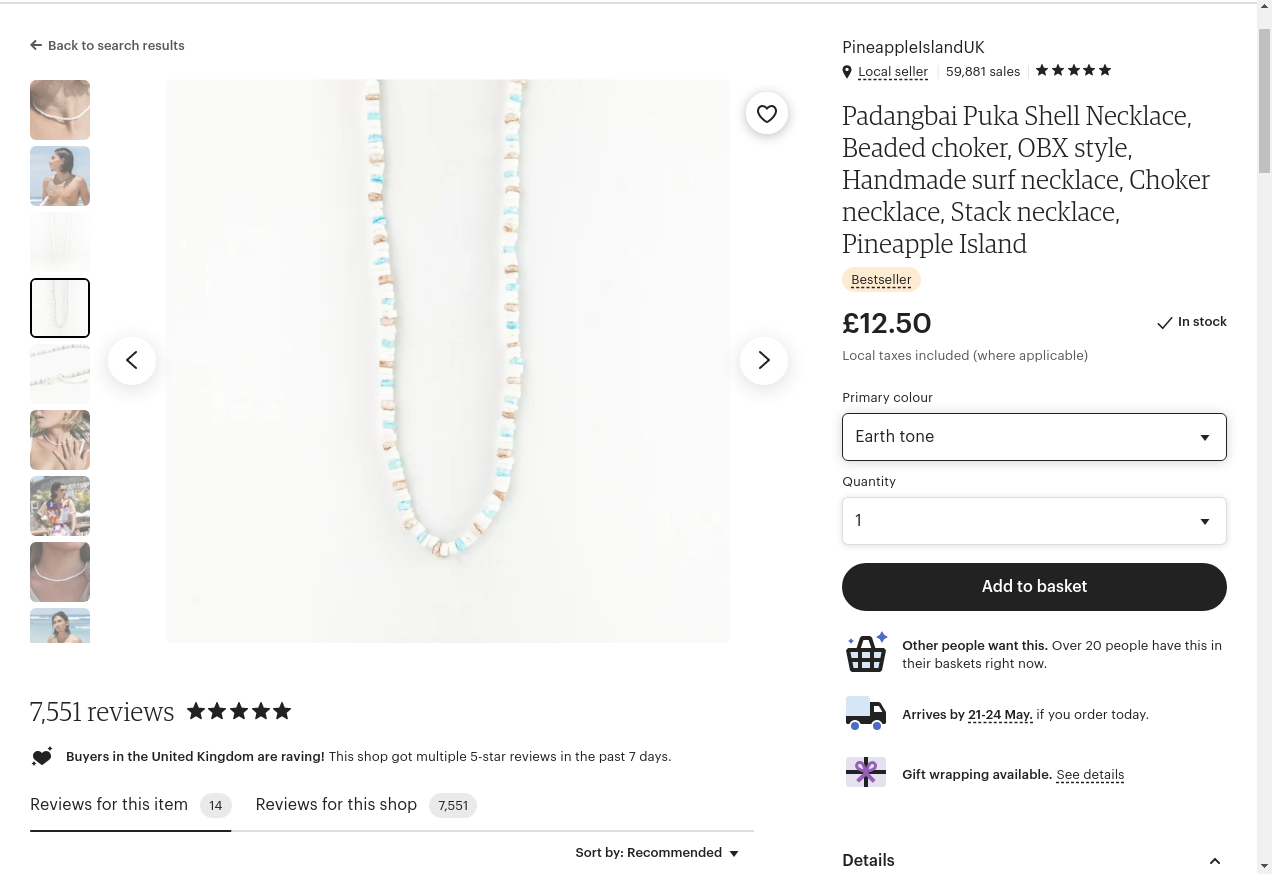Click Add to basket button
The height and width of the screenshot is (874, 1272).
[x=1034, y=587]
